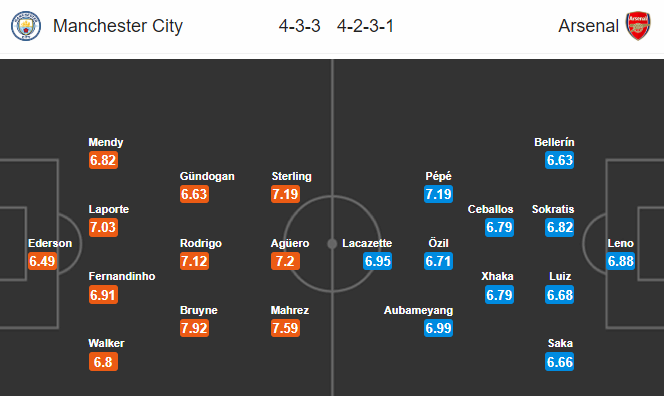Screen dimensions: 664x396
Task: Open the Arsenal team name link
Action: (588, 26)
